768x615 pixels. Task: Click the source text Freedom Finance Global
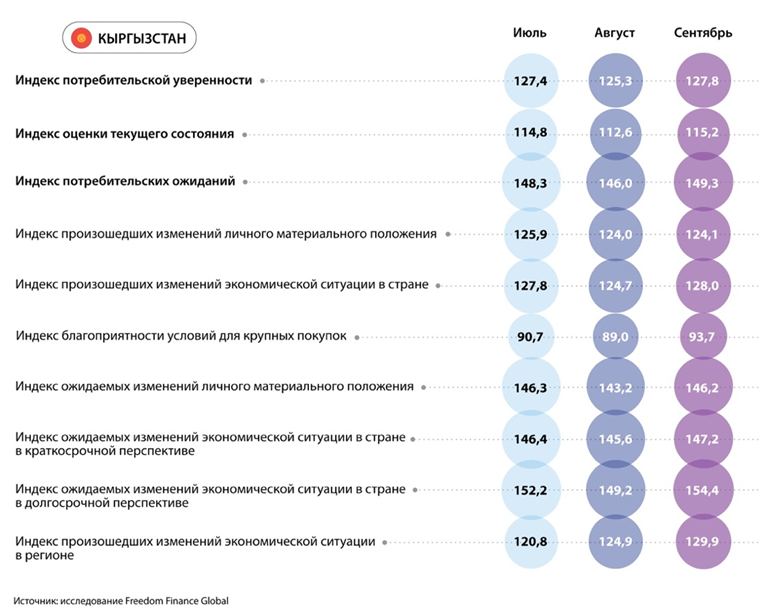point(174,601)
